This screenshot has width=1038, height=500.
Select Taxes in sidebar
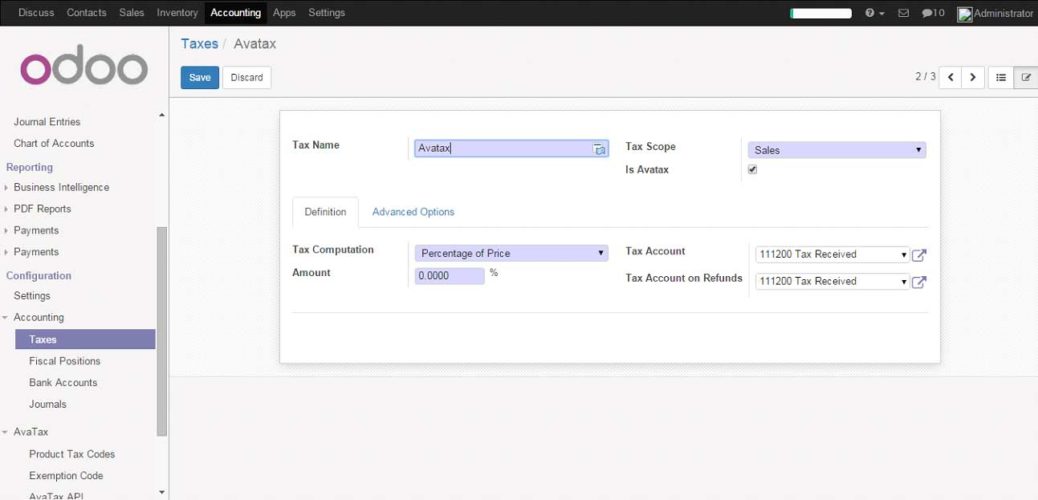pyautogui.click(x=85, y=340)
